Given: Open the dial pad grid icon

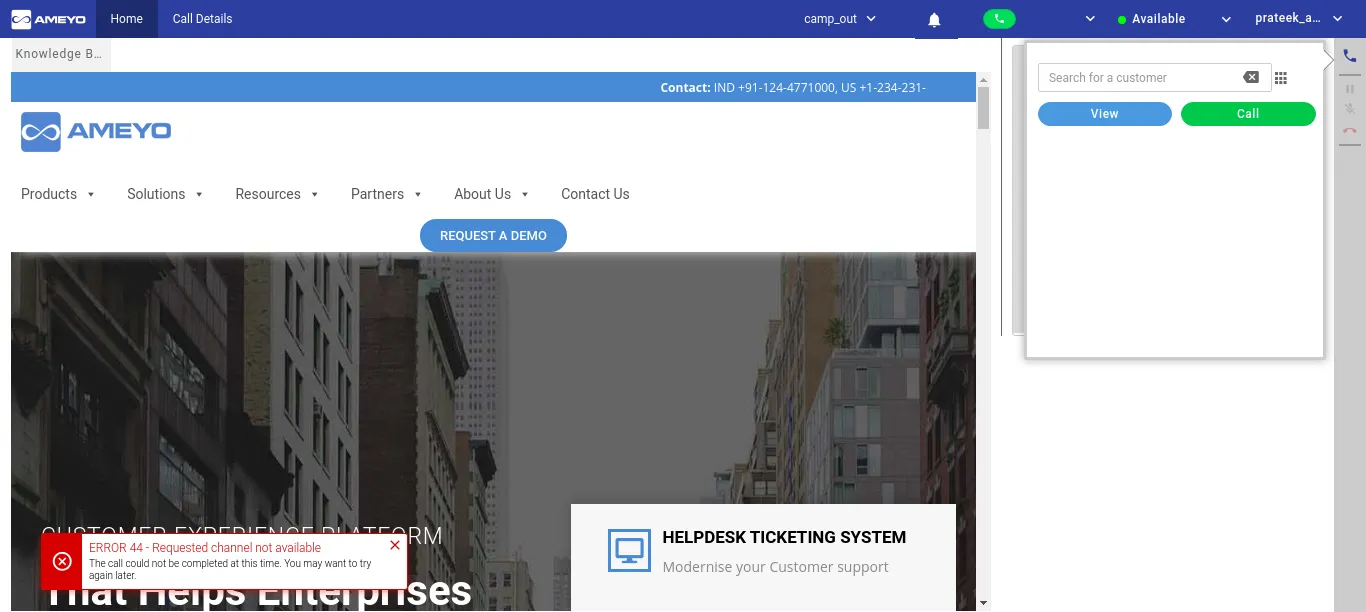Looking at the screenshot, I should click(1281, 78).
